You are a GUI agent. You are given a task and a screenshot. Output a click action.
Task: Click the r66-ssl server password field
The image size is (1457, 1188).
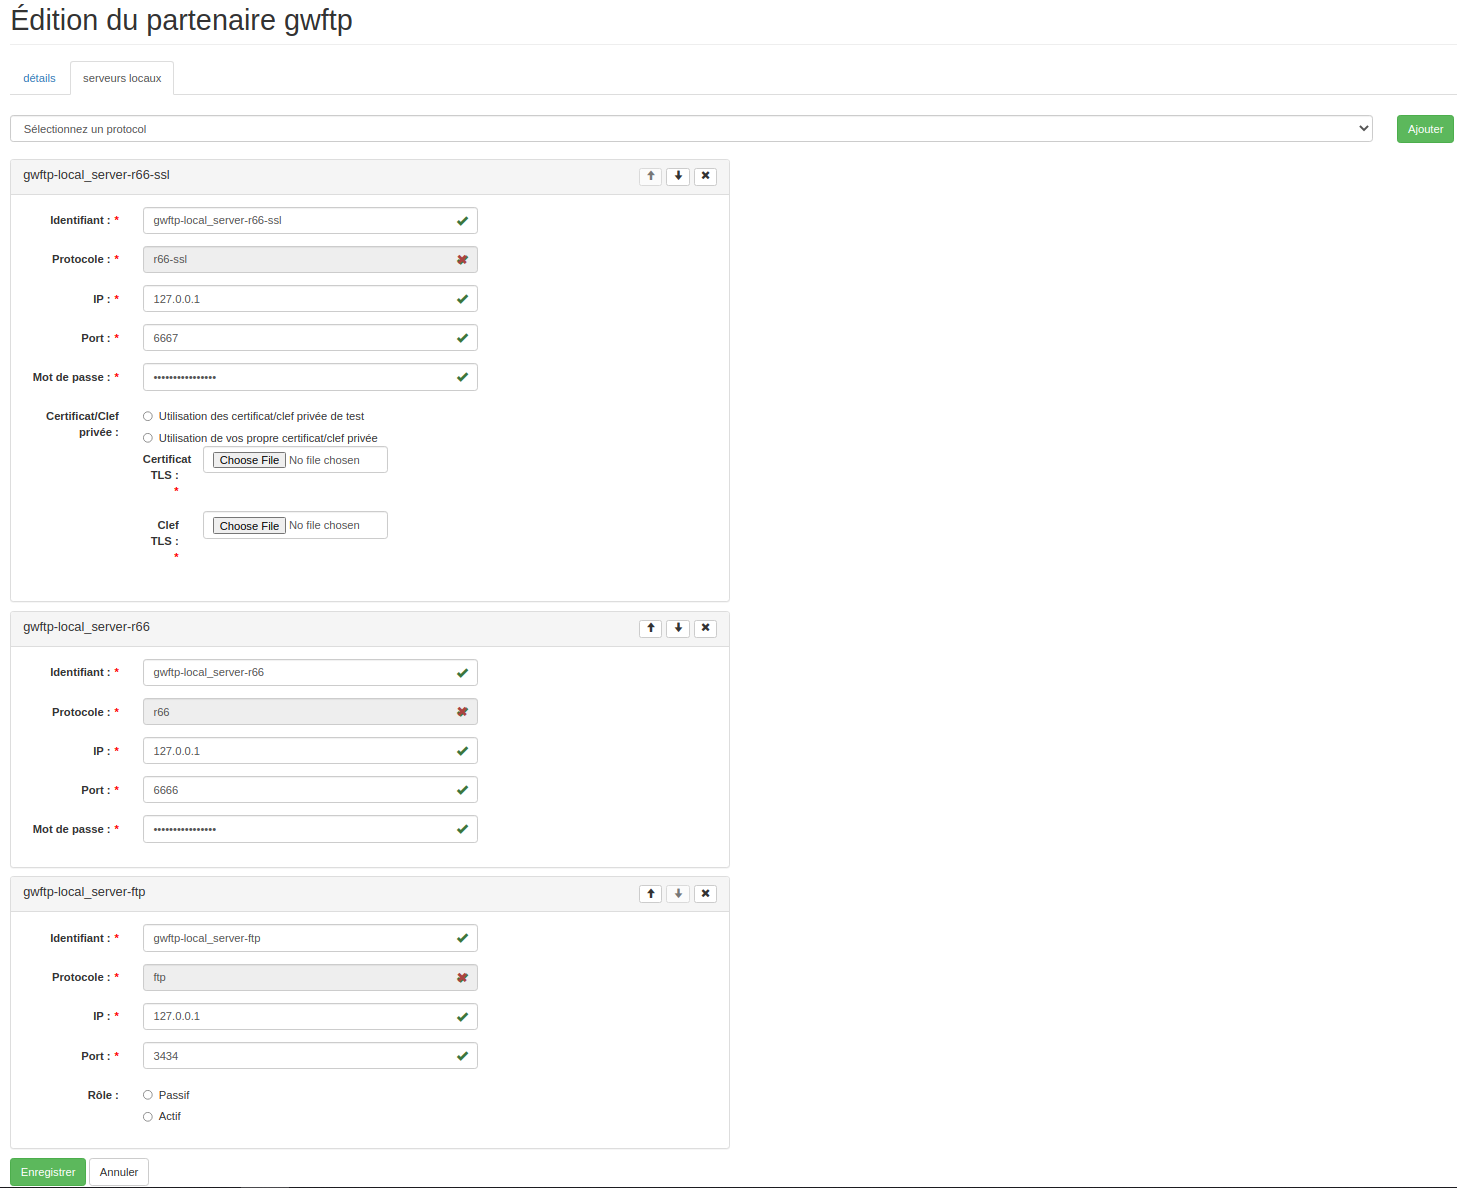tap(310, 377)
